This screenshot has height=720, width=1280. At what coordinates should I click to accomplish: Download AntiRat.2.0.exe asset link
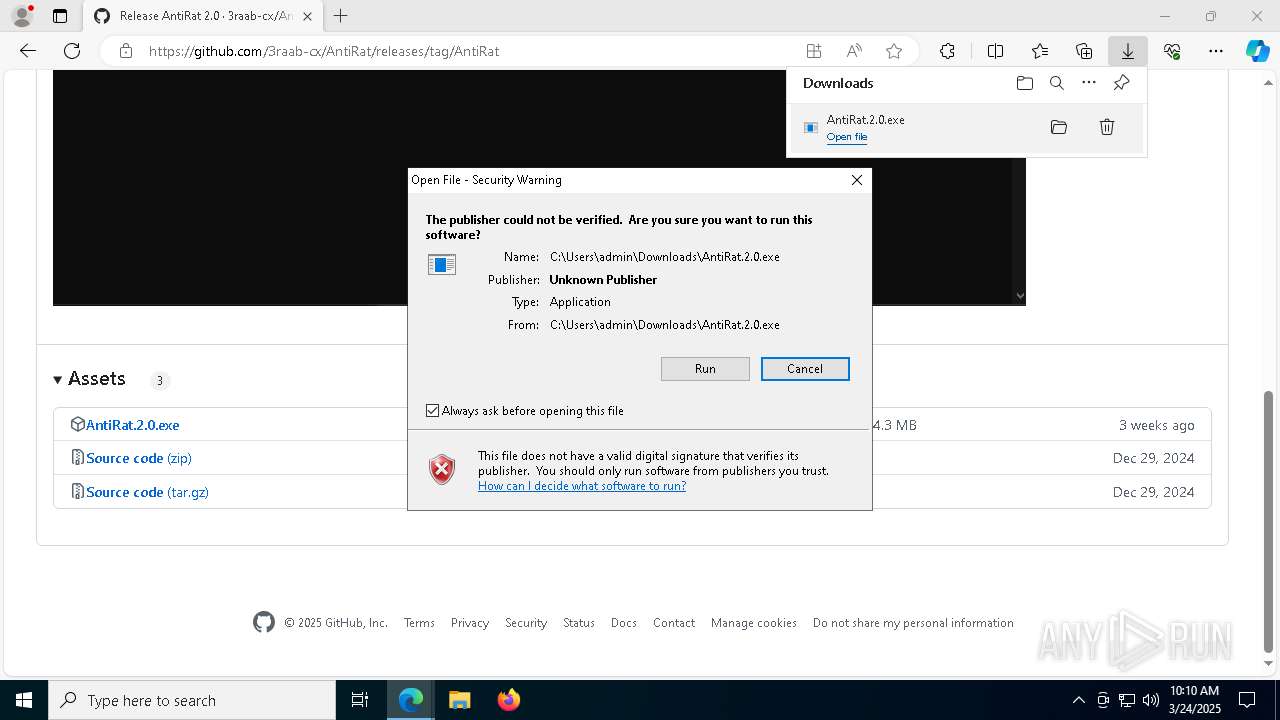click(132, 425)
